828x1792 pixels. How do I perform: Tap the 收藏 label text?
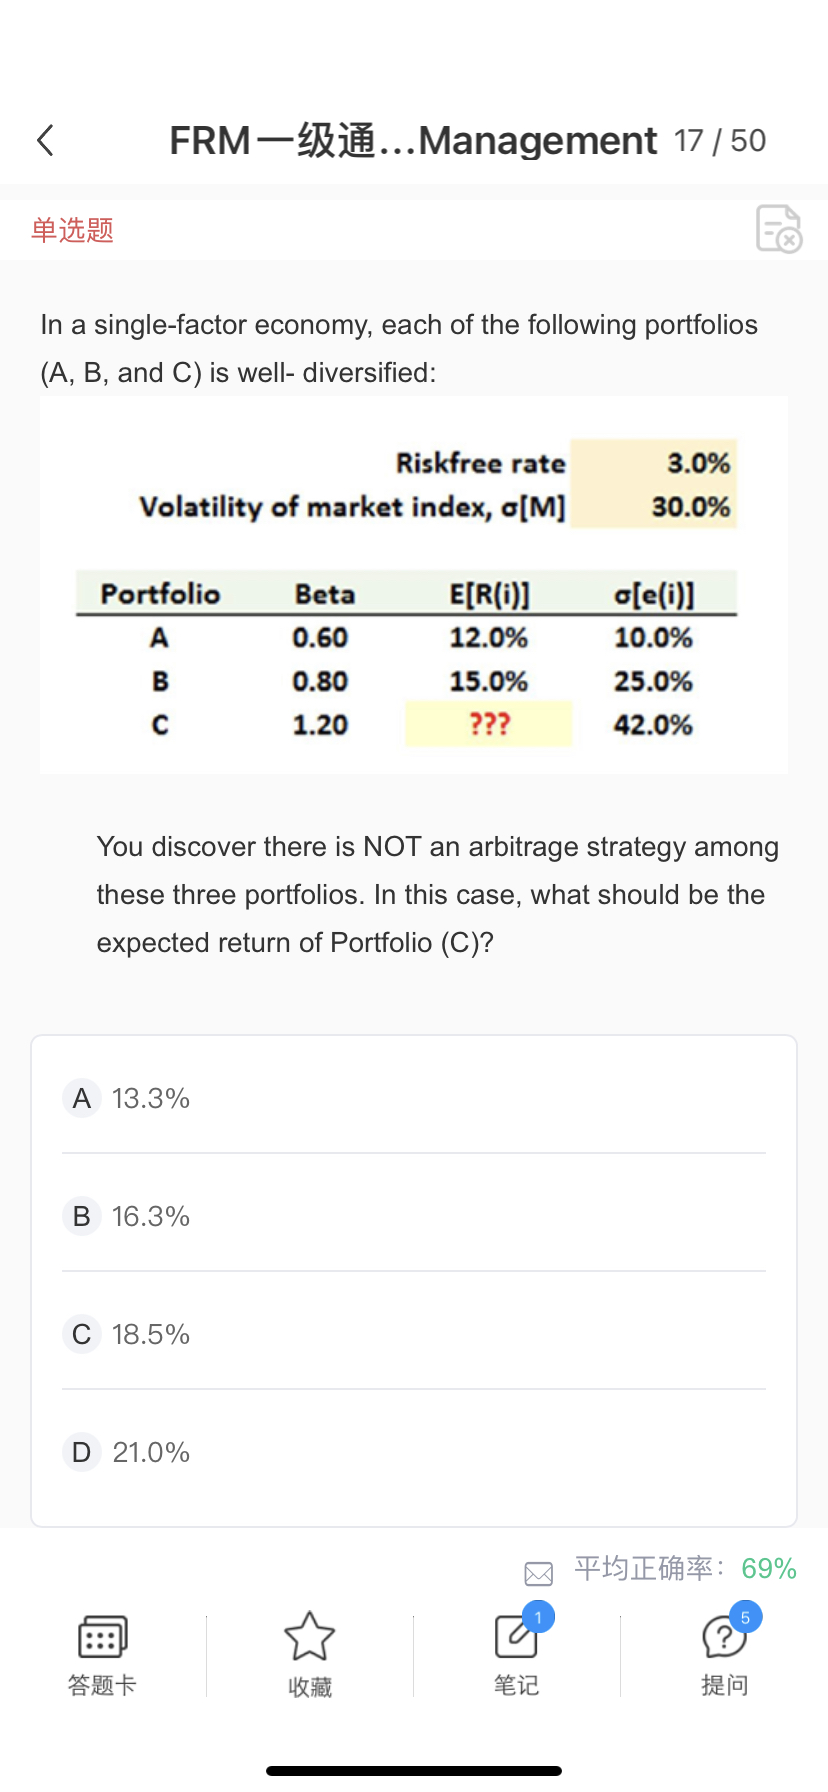click(x=309, y=1687)
